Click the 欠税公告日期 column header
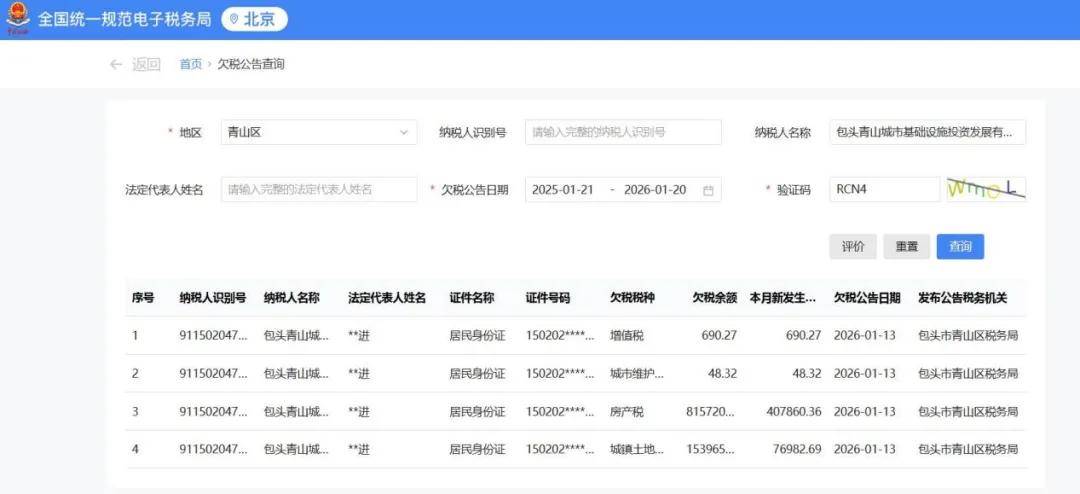 click(866, 298)
